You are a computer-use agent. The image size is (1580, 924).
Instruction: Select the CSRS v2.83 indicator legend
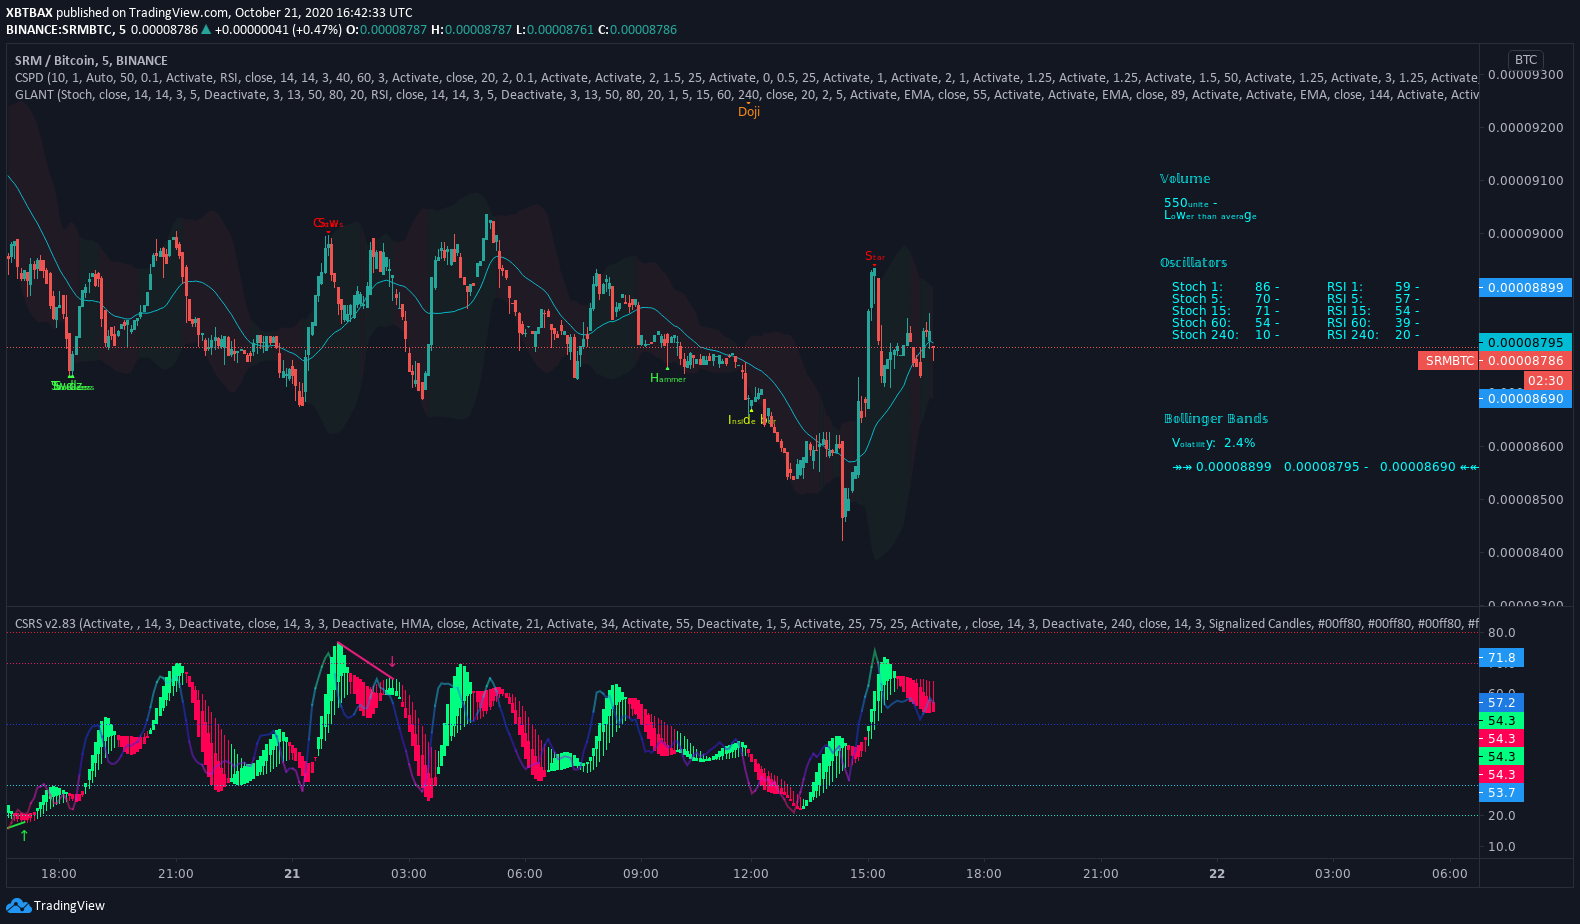(746, 624)
